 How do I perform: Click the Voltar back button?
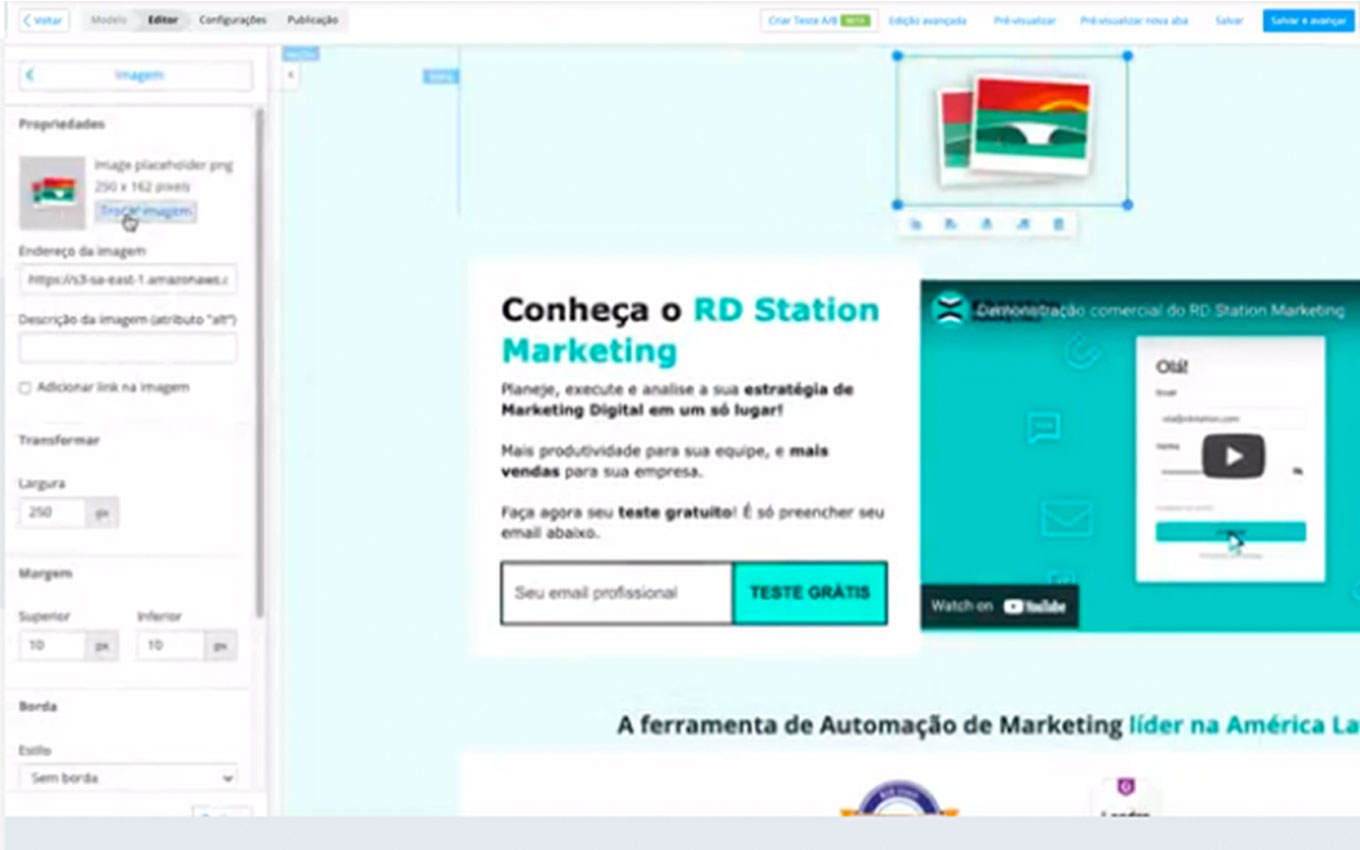click(44, 20)
